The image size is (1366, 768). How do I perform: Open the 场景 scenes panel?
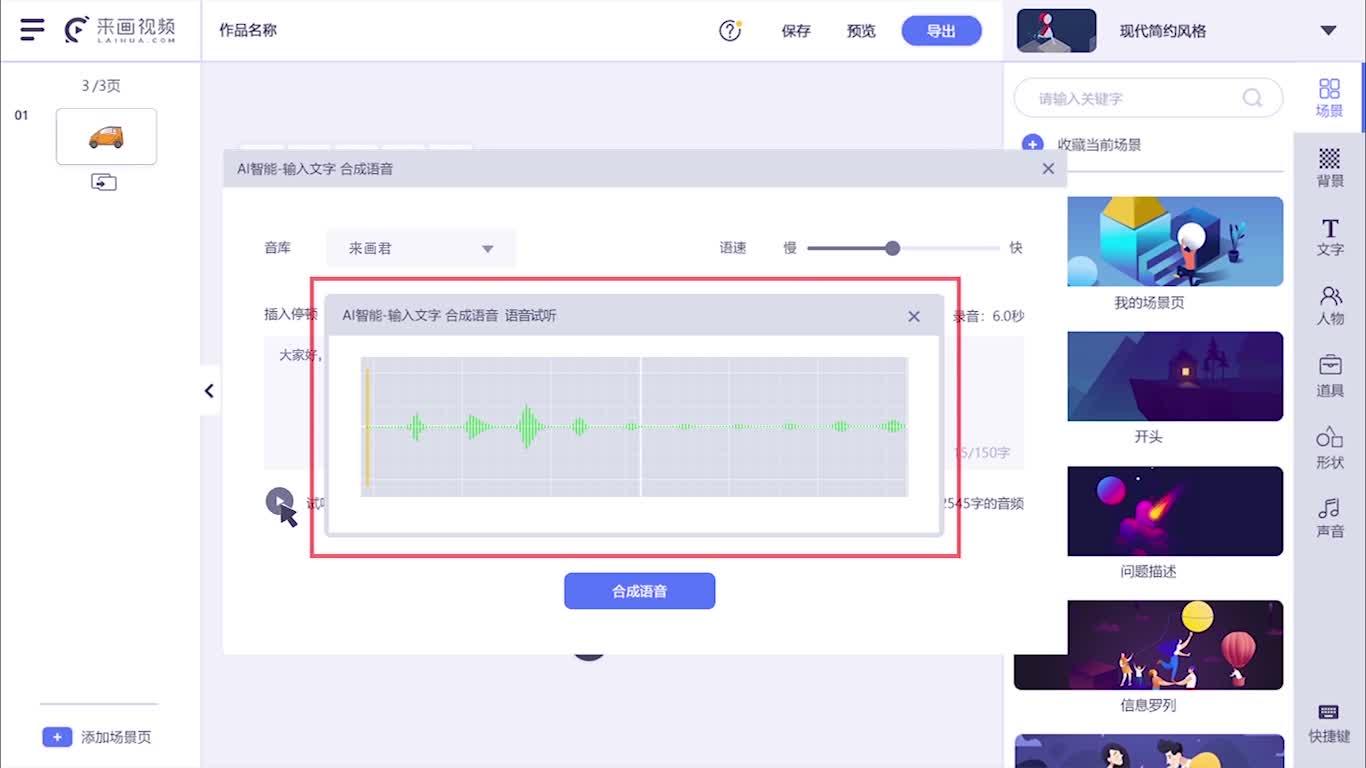1329,98
